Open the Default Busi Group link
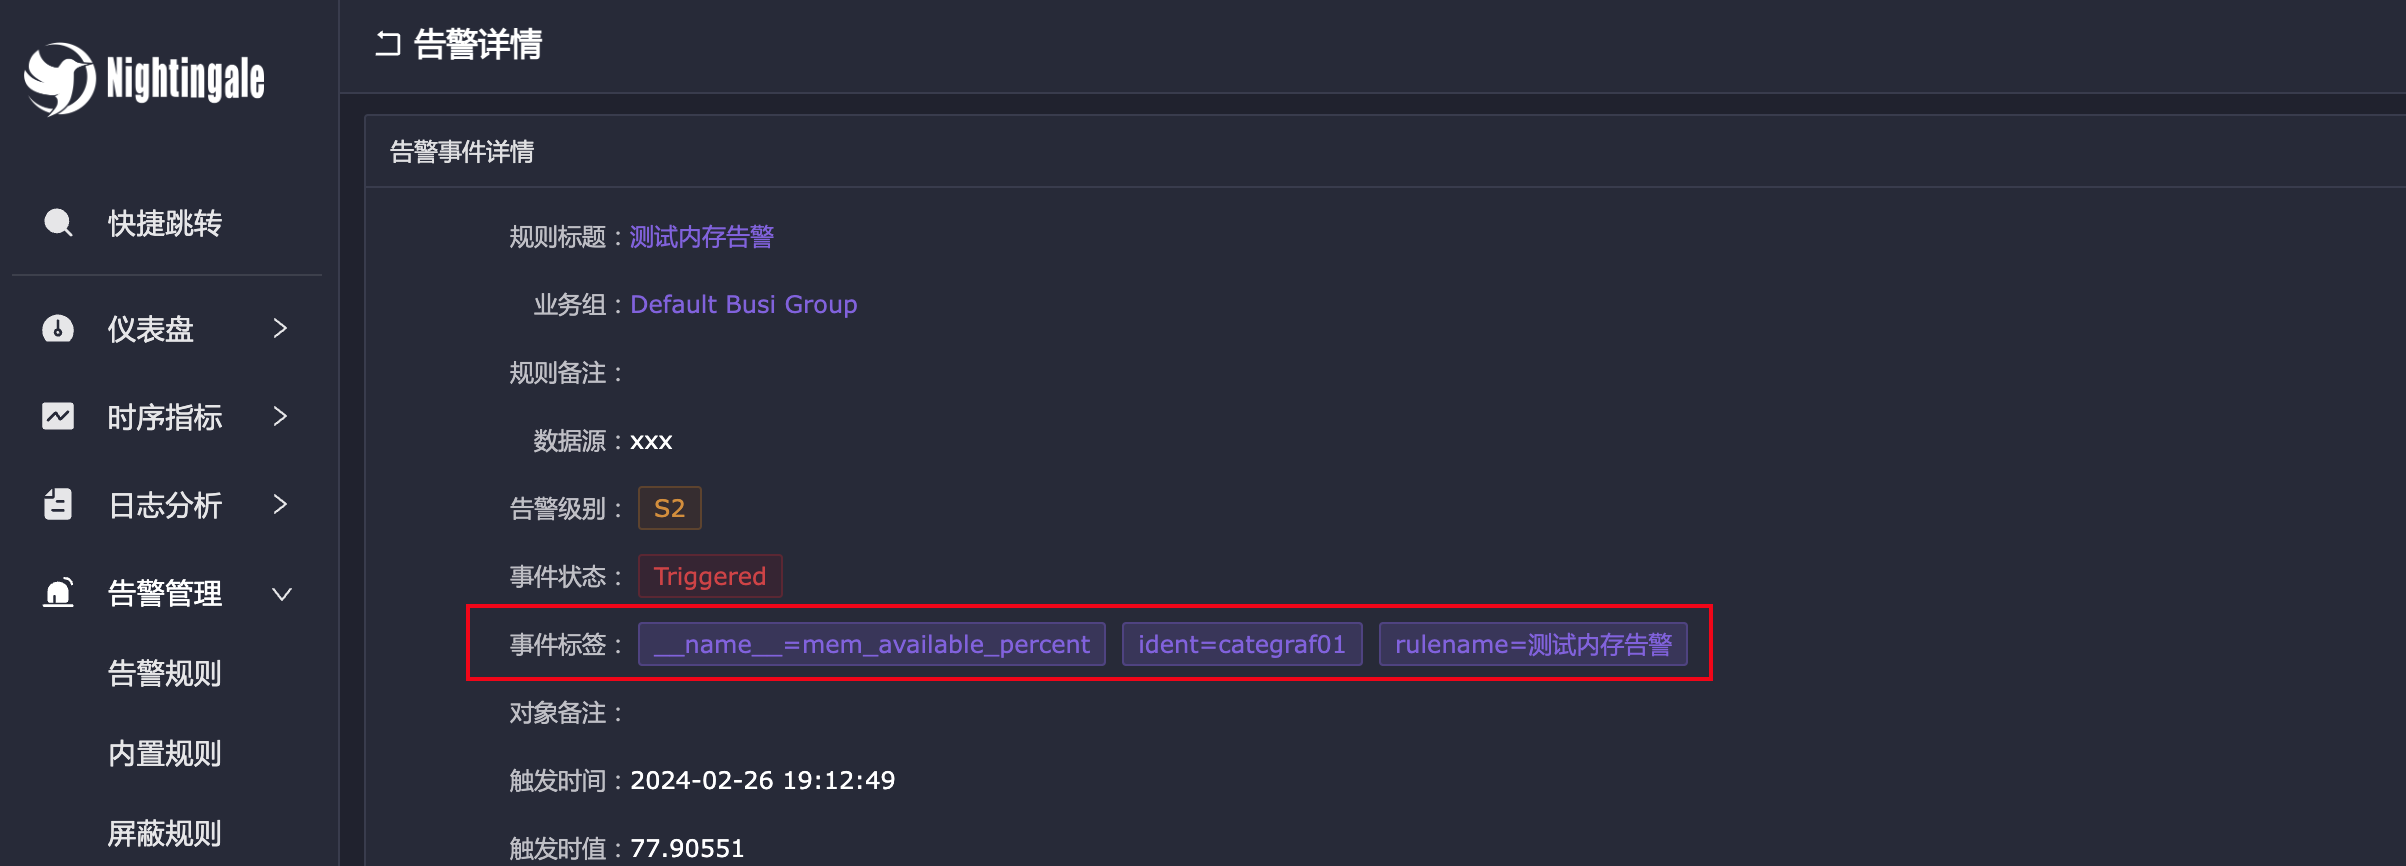The image size is (2406, 866). [x=743, y=305]
